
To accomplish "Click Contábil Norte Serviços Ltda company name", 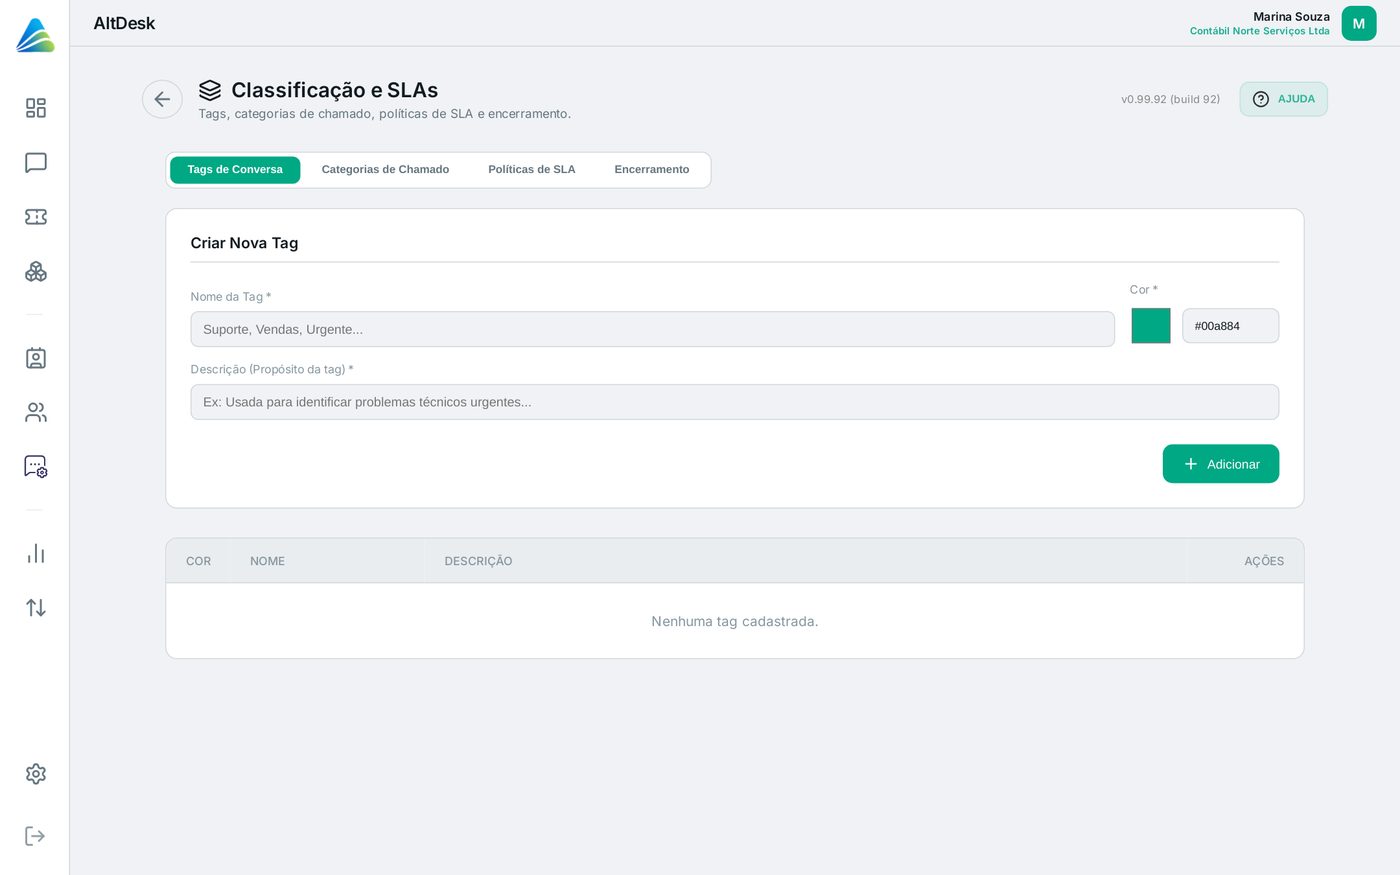I will 1260,31.
